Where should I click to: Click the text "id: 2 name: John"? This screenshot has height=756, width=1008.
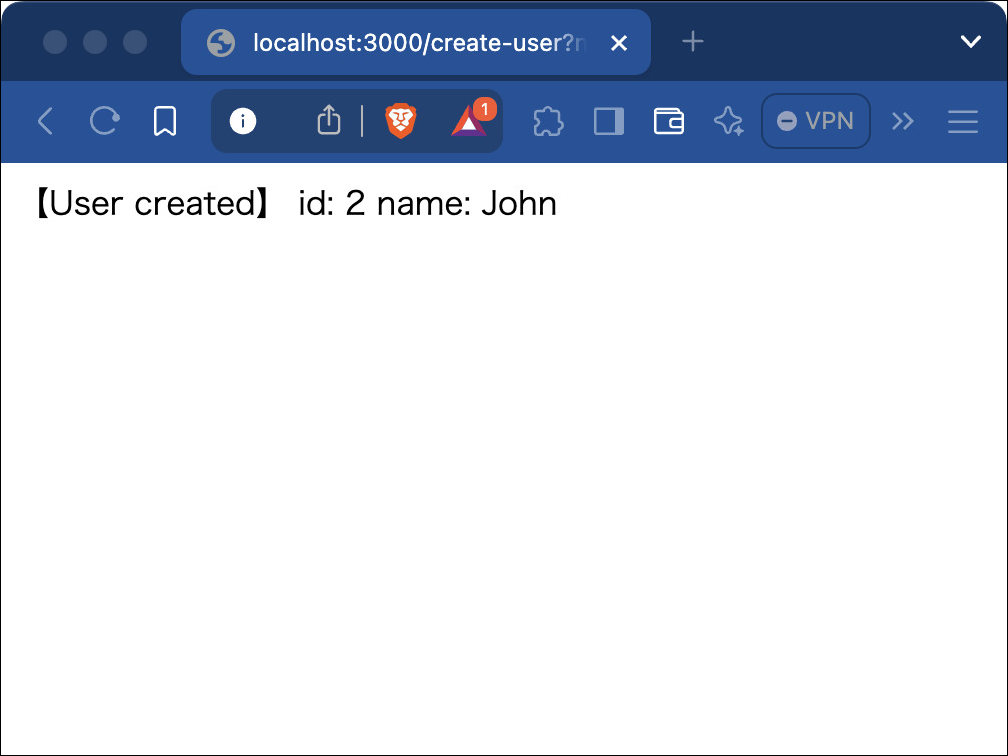click(x=428, y=204)
